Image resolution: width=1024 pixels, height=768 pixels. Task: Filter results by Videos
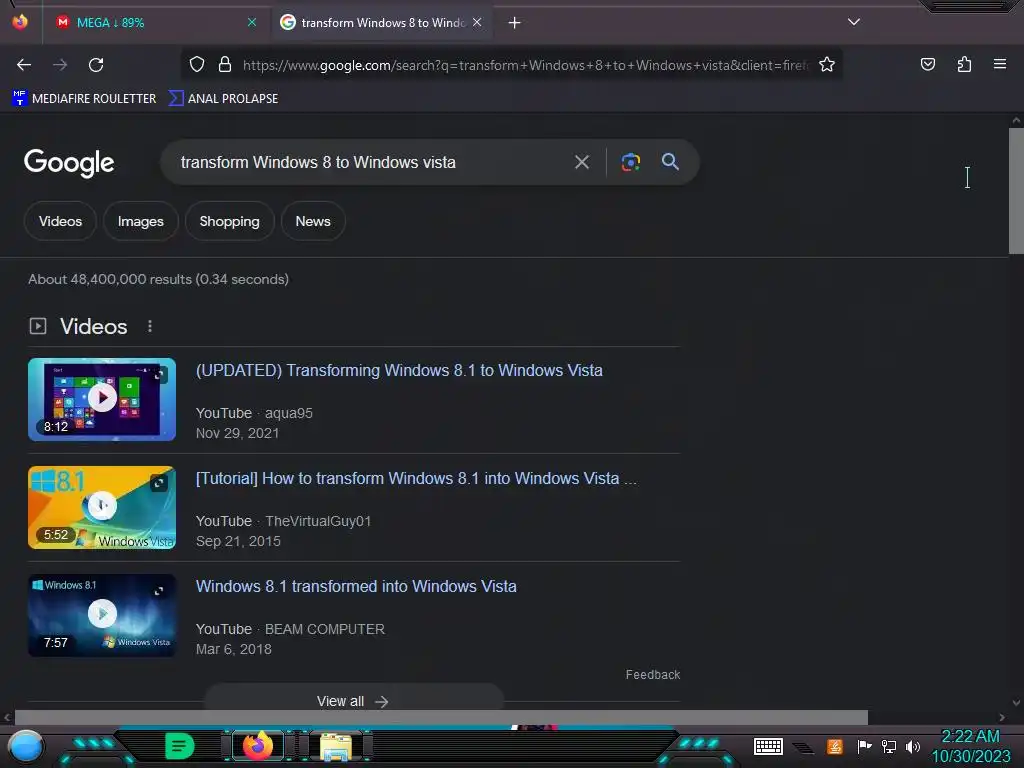(x=60, y=221)
